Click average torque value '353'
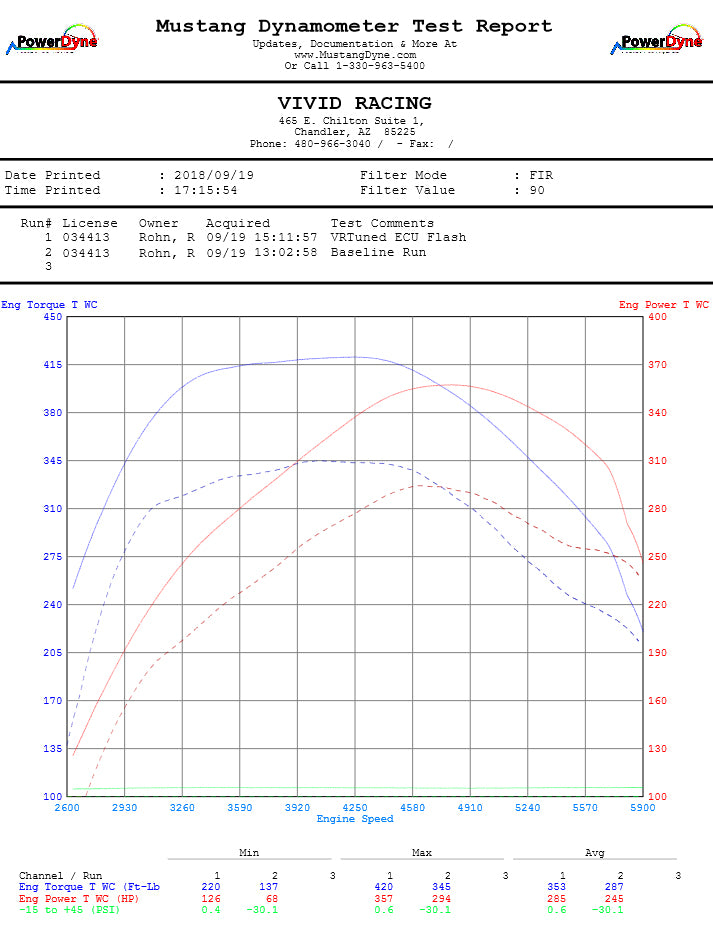This screenshot has width=713, height=938. coord(556,887)
